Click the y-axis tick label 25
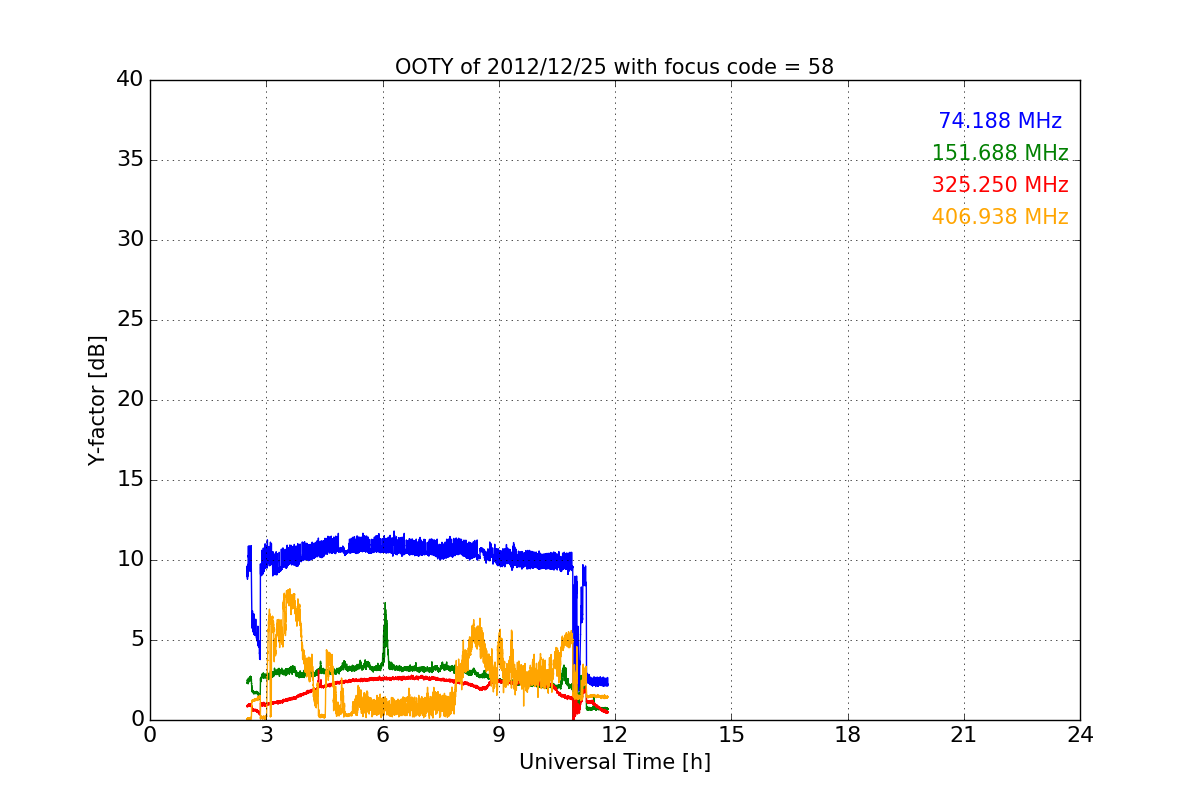Viewport: 1200px width, 800px height. coord(130,320)
